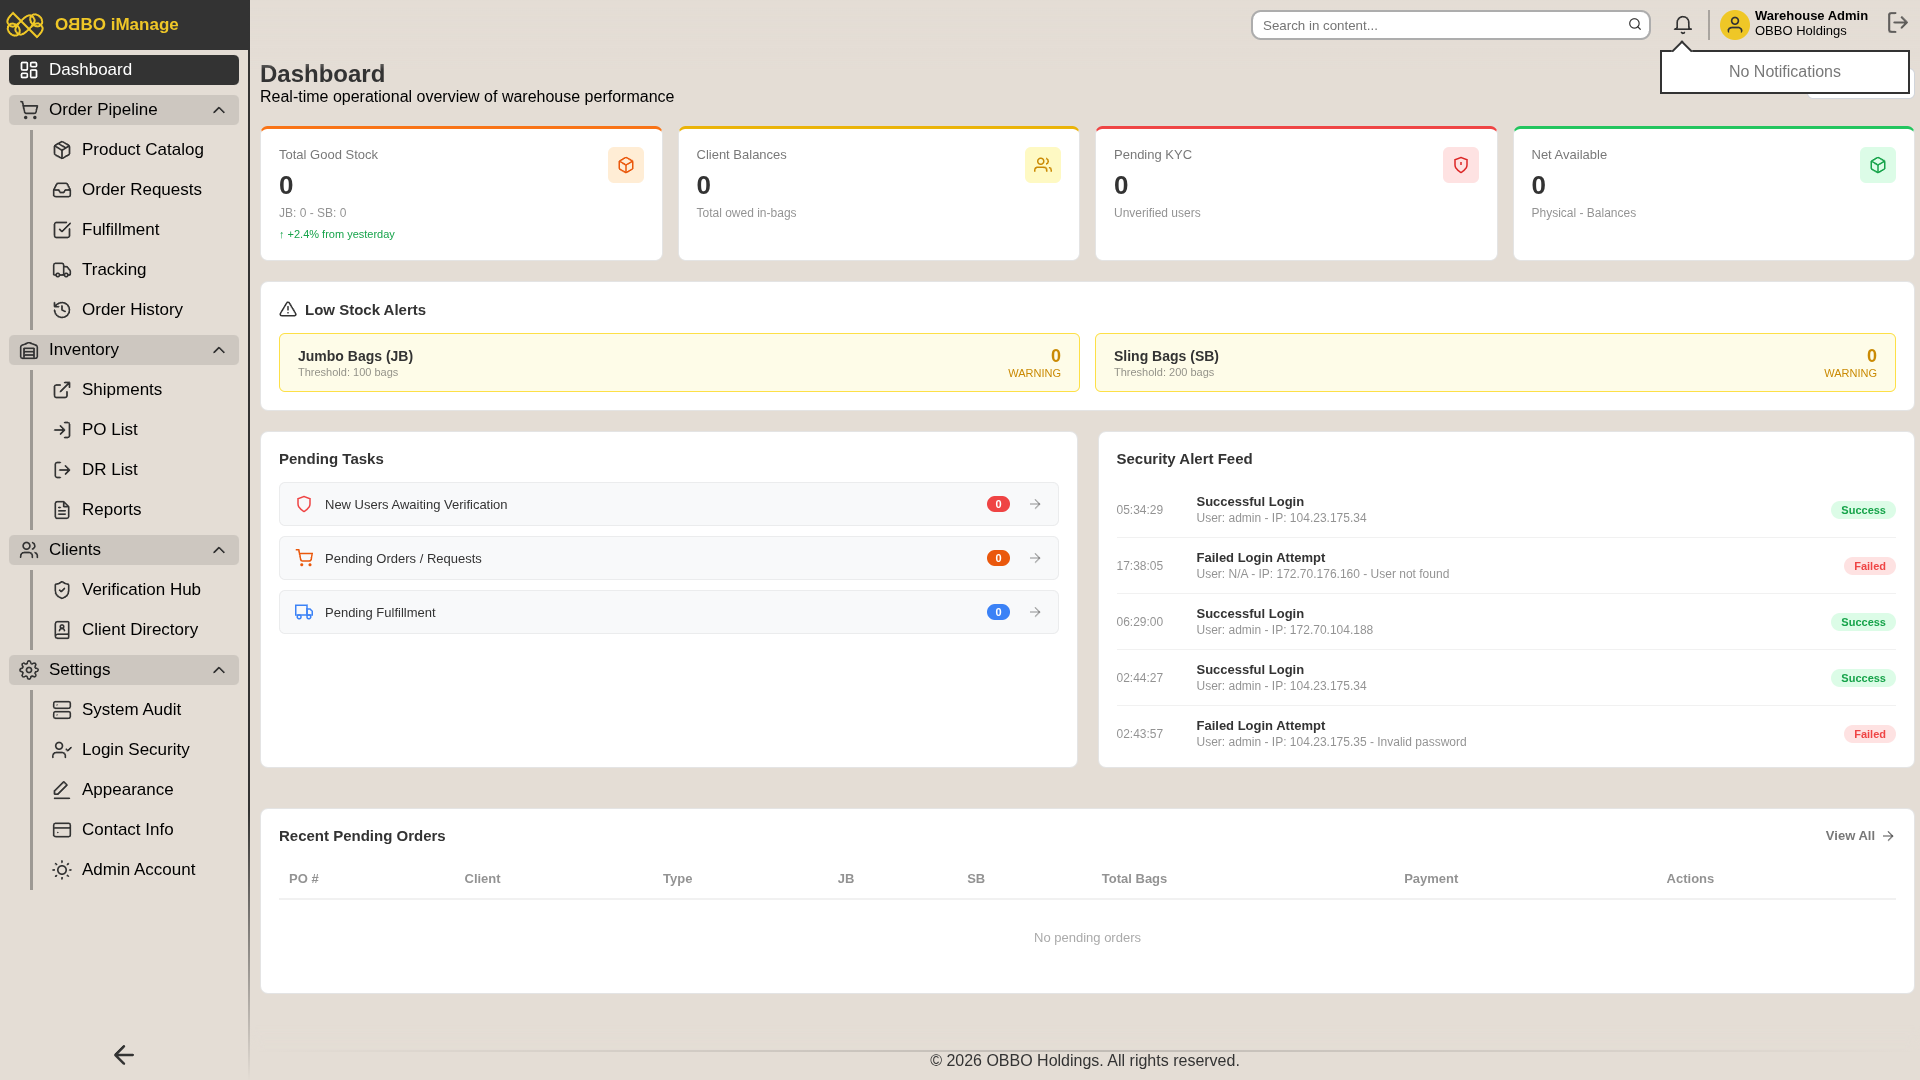Open the notifications bell icon
This screenshot has width=1920, height=1080.
point(1683,25)
